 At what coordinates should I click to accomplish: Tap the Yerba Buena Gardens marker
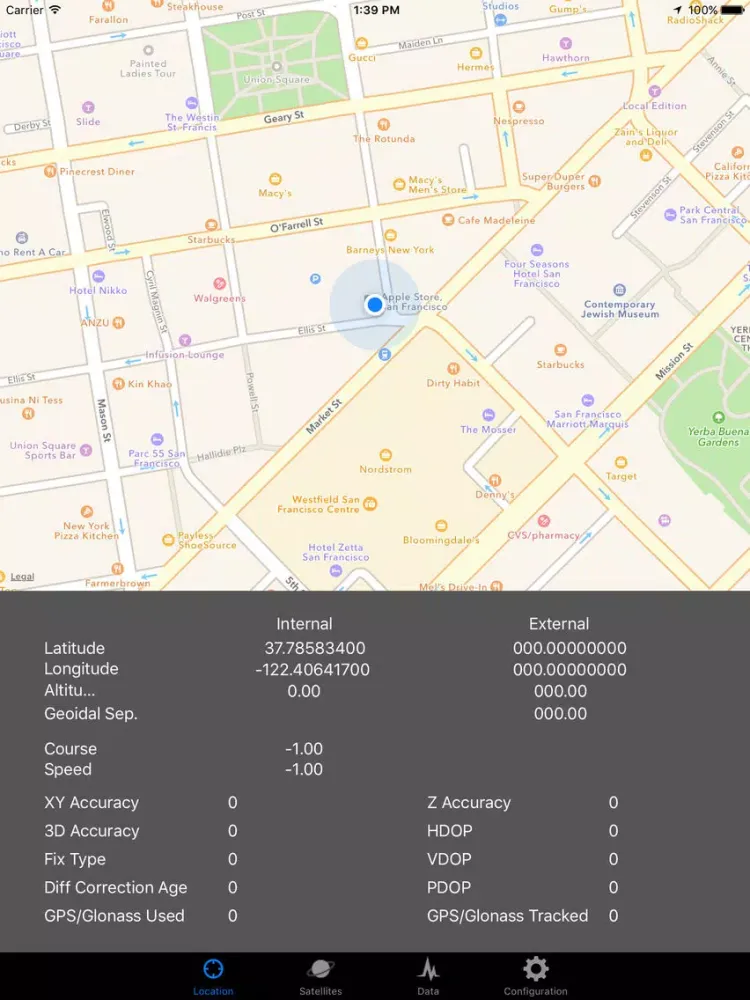pyautogui.click(x=718, y=418)
